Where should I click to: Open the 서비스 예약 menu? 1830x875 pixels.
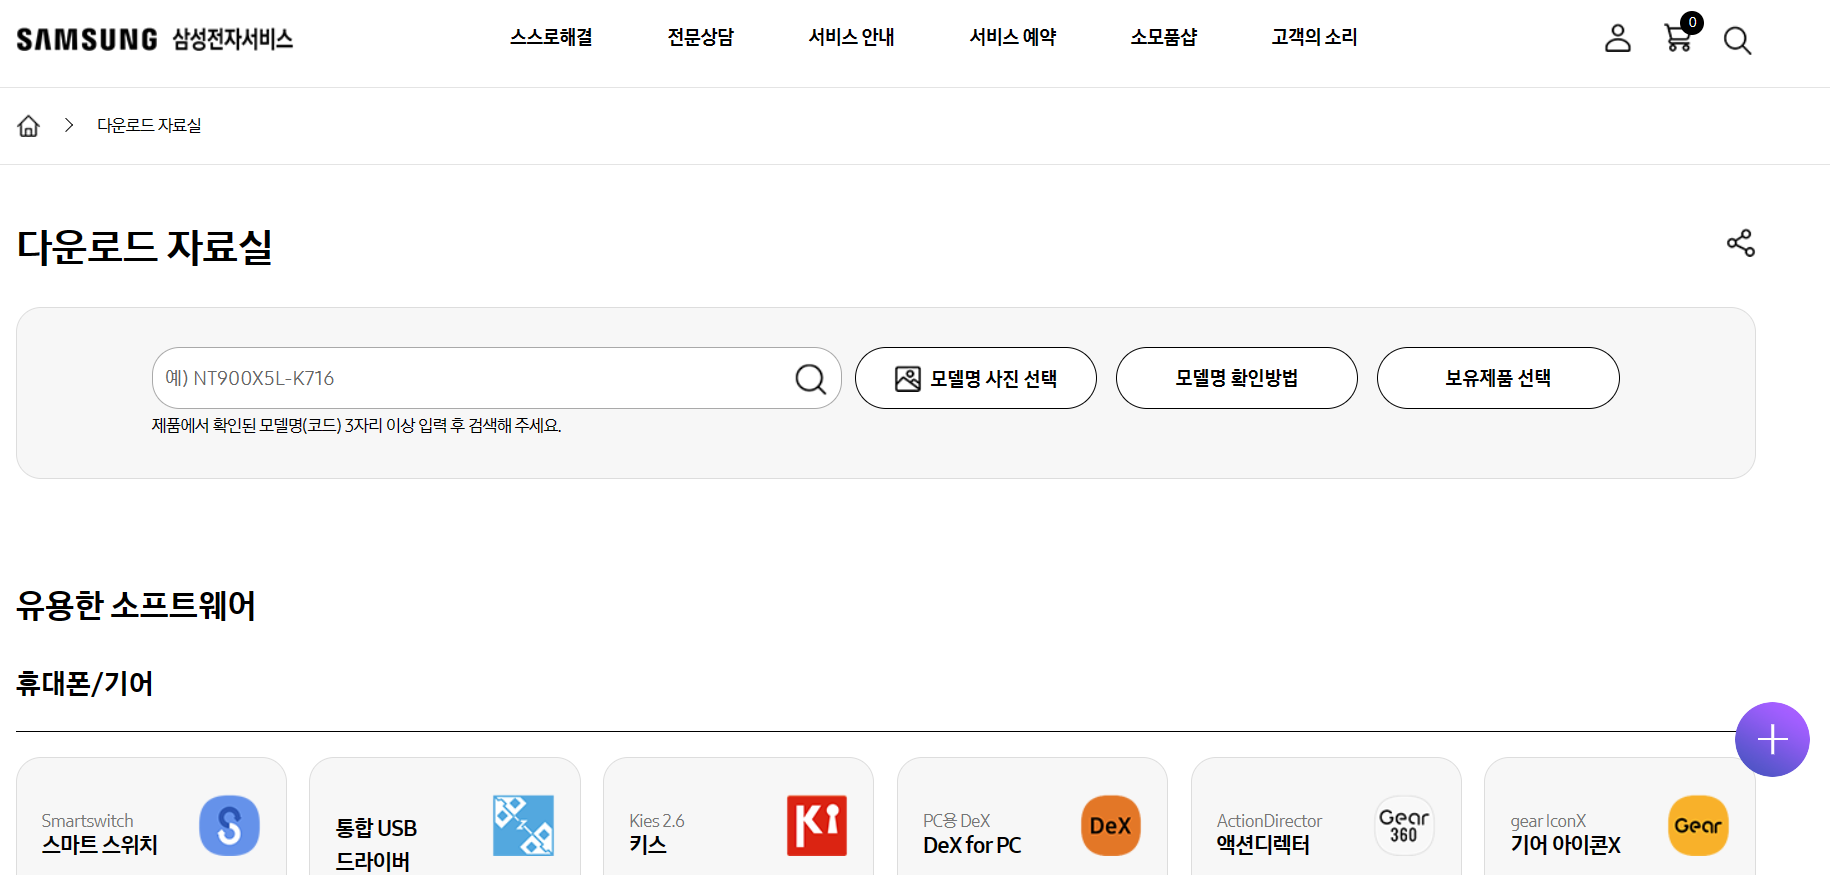click(x=1012, y=37)
